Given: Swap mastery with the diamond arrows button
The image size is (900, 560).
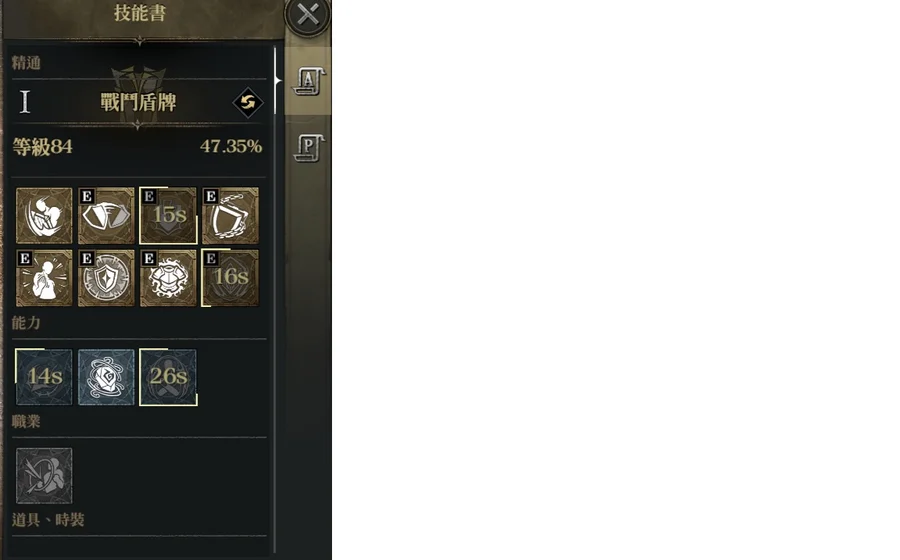Looking at the screenshot, I should [x=248, y=103].
